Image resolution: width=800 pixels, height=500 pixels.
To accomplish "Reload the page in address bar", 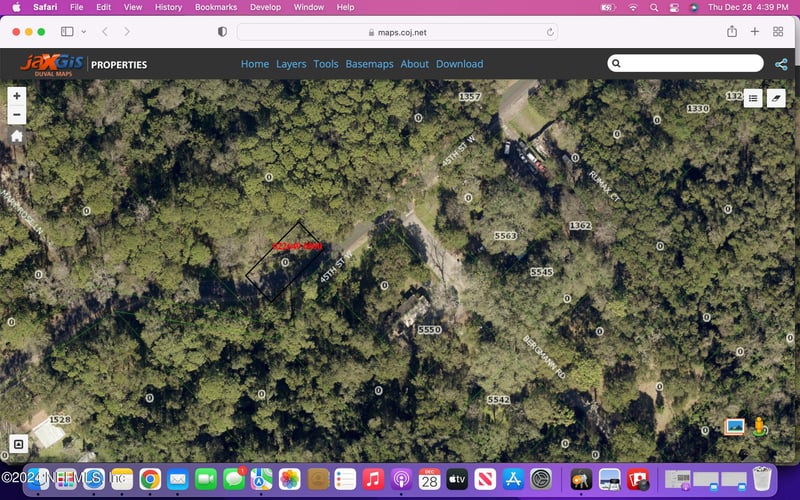I will pos(550,32).
